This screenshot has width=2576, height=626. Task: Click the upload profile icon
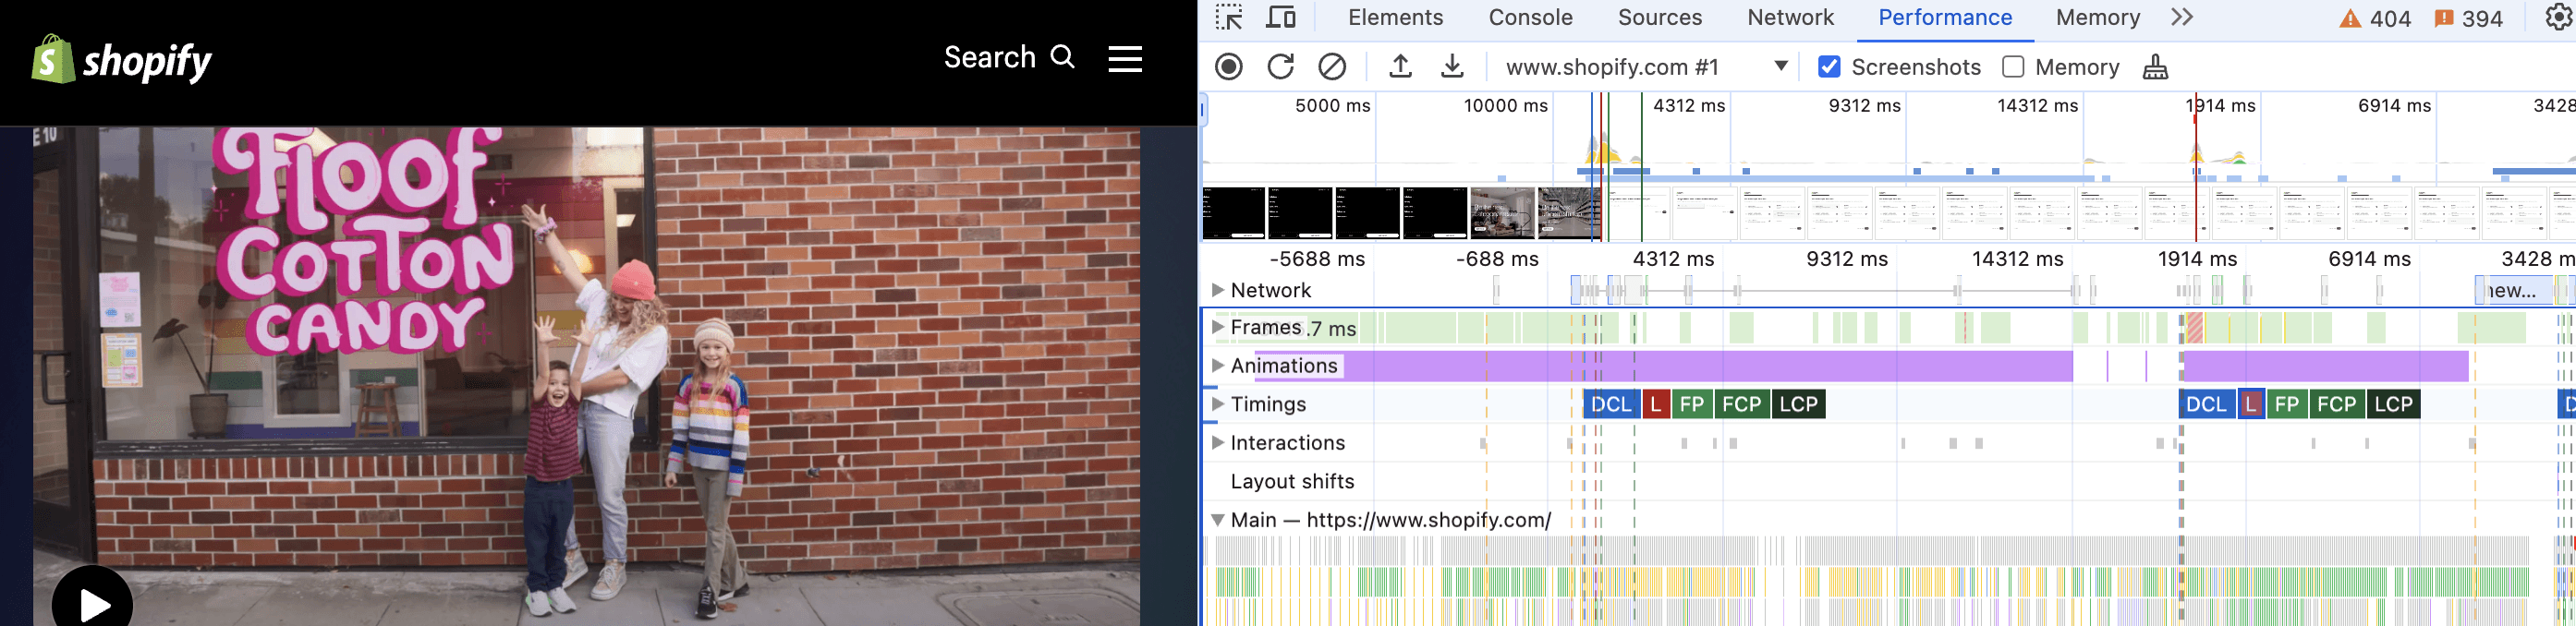coord(1401,67)
